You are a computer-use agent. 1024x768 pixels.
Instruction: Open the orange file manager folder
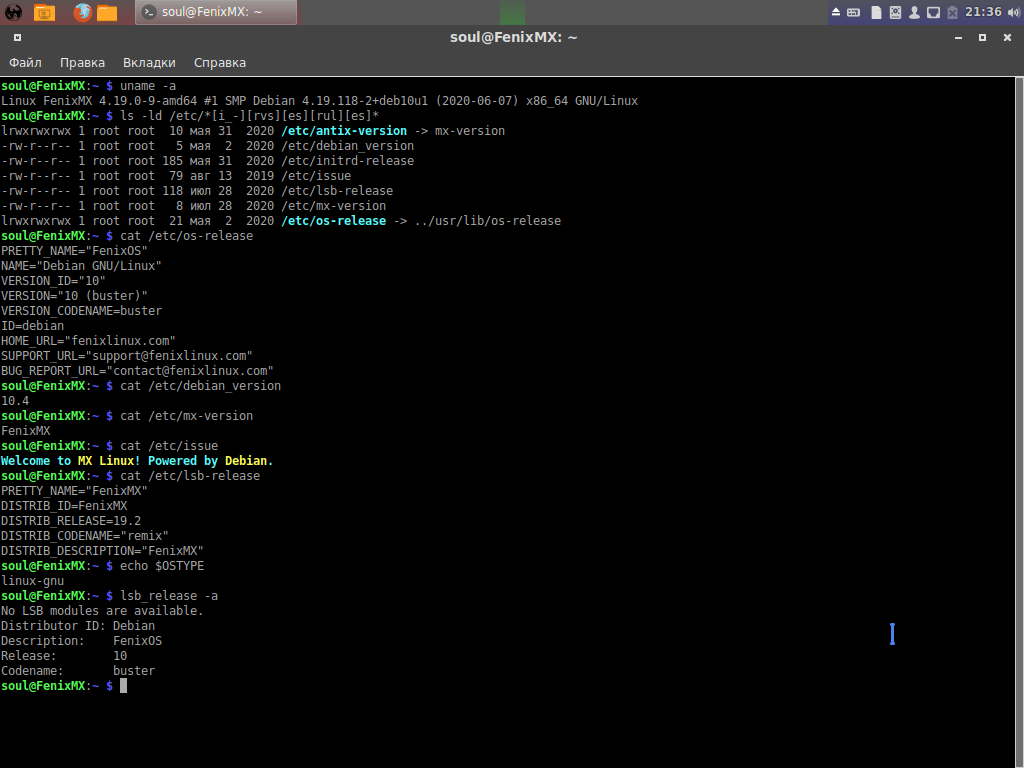(x=107, y=12)
